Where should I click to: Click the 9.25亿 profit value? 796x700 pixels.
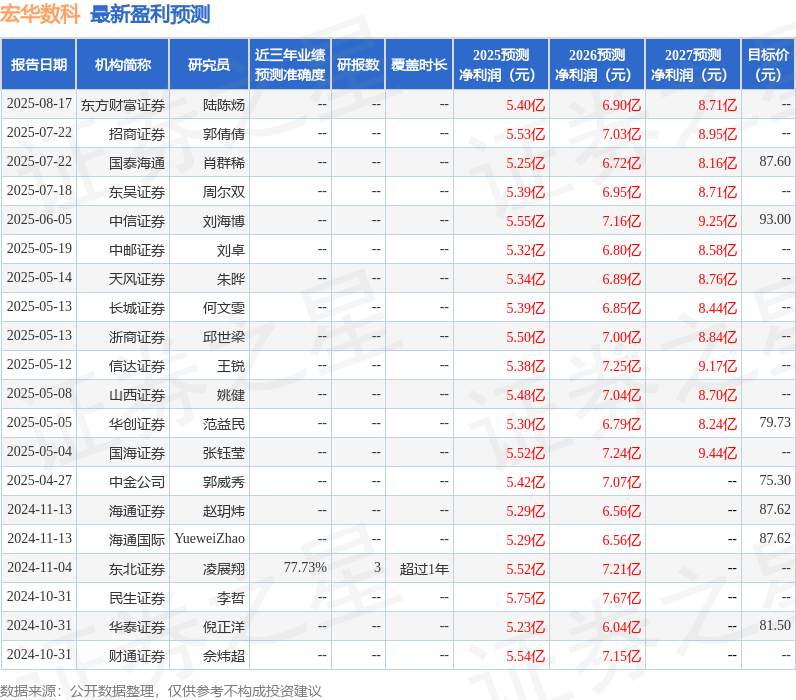coord(717,221)
